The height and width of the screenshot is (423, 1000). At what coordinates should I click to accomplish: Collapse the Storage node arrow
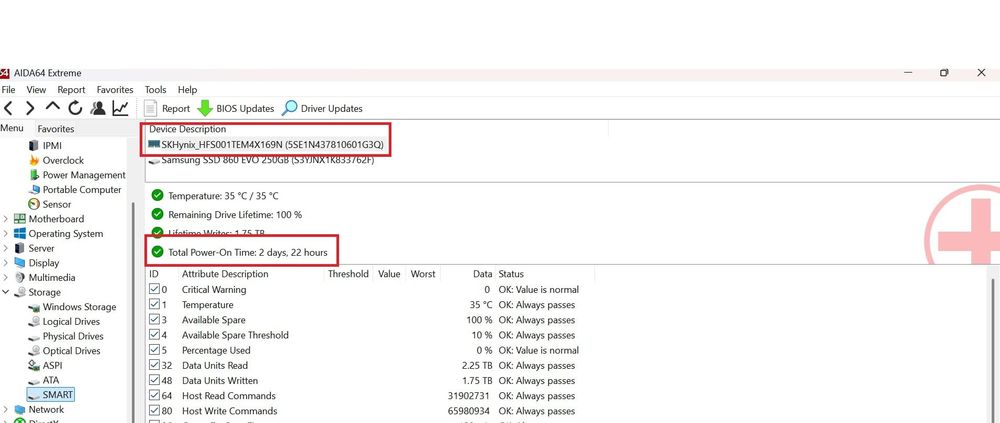point(6,292)
